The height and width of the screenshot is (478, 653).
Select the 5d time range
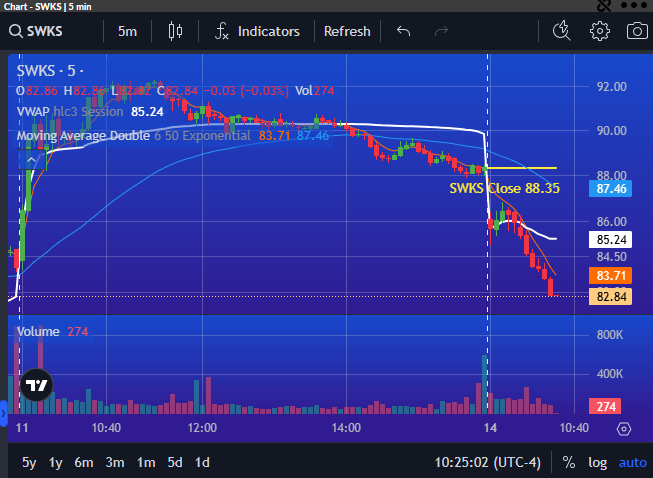coord(175,463)
